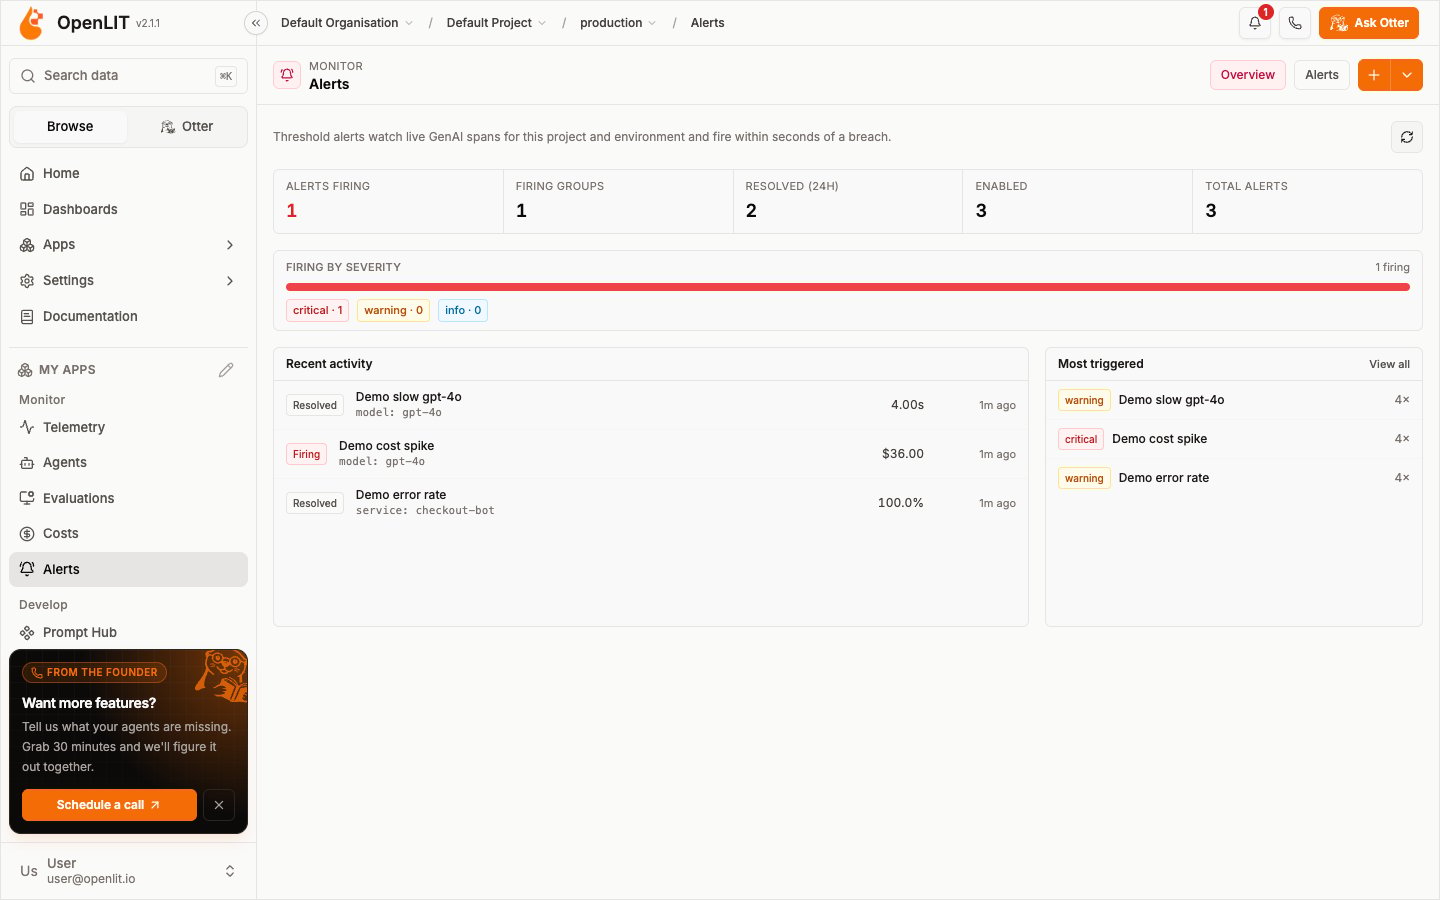Screen dimensions: 1440x900
Task: Select the Overview tab
Action: 1248,75
